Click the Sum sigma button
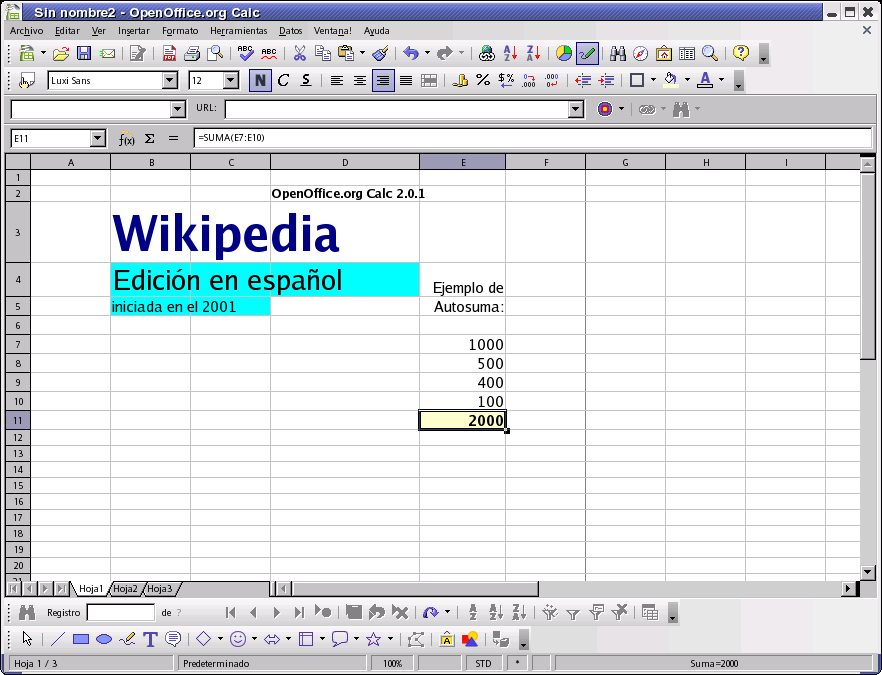This screenshot has height=675, width=882. coord(150,138)
